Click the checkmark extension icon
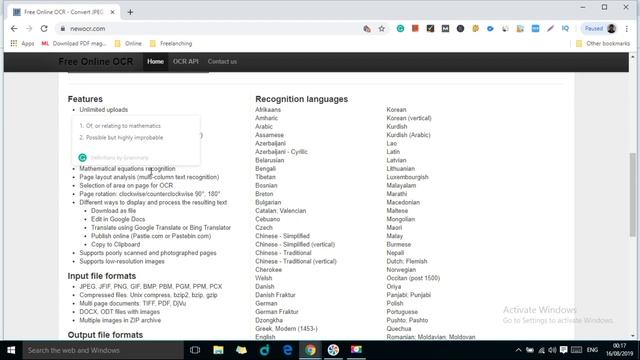The height and width of the screenshot is (360, 640). coord(430,29)
